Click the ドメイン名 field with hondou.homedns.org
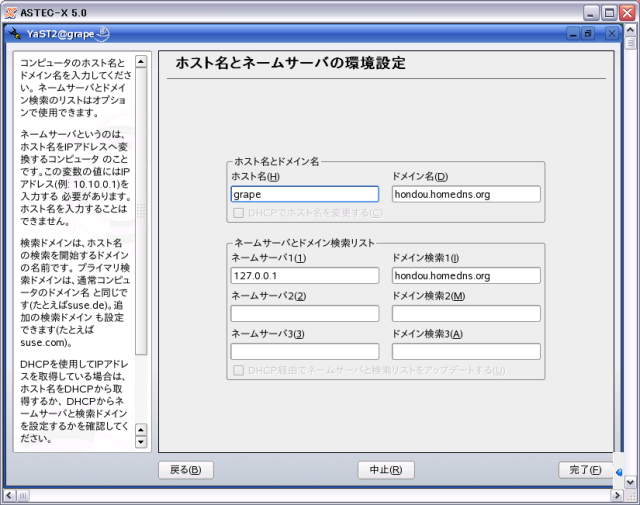Viewport: 640px width, 505px height. tap(465, 194)
